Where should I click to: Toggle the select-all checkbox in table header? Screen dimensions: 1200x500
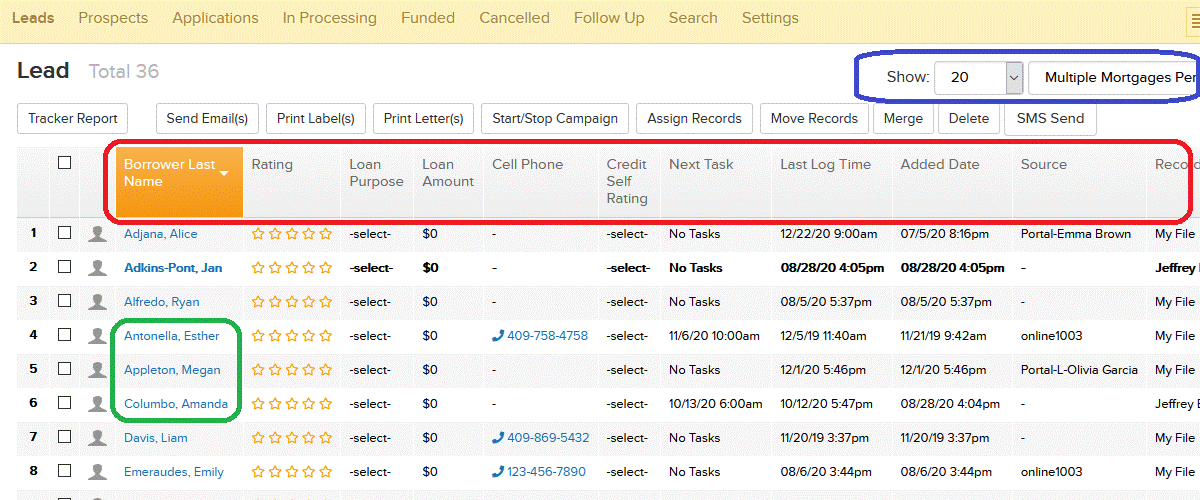click(x=65, y=163)
